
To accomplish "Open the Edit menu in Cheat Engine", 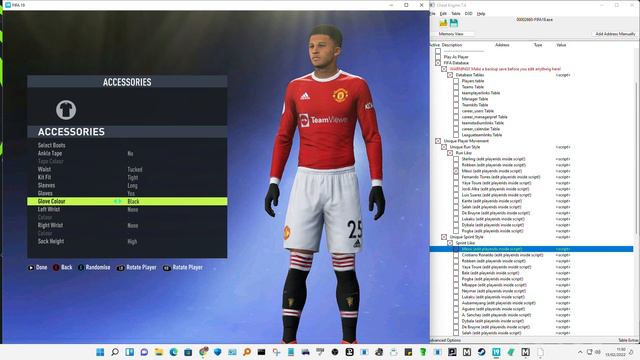I will pyautogui.click(x=443, y=14).
